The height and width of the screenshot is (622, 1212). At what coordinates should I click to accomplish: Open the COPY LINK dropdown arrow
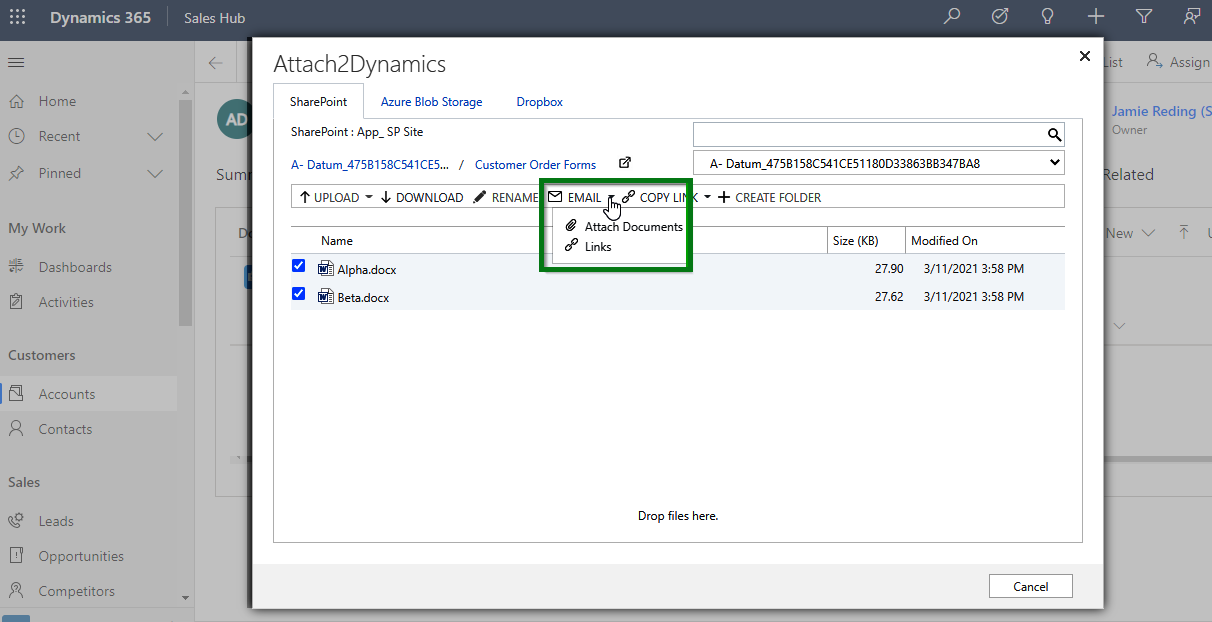pyautogui.click(x=708, y=197)
